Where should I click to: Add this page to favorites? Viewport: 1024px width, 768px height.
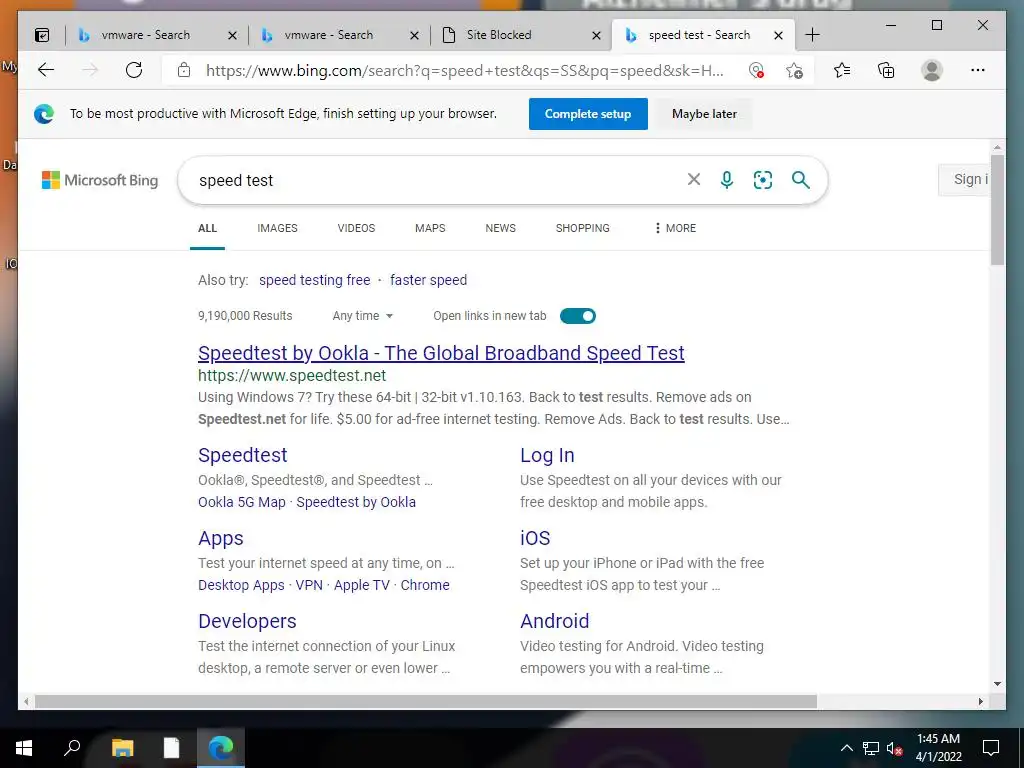pyautogui.click(x=794, y=71)
